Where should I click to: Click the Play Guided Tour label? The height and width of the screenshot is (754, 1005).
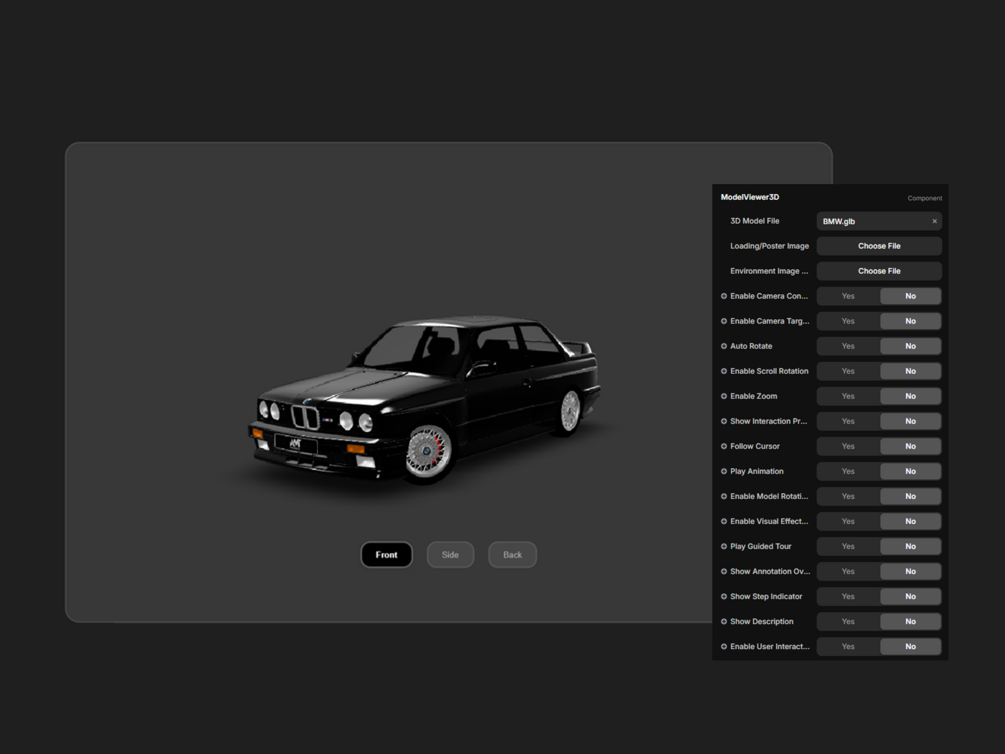point(760,546)
